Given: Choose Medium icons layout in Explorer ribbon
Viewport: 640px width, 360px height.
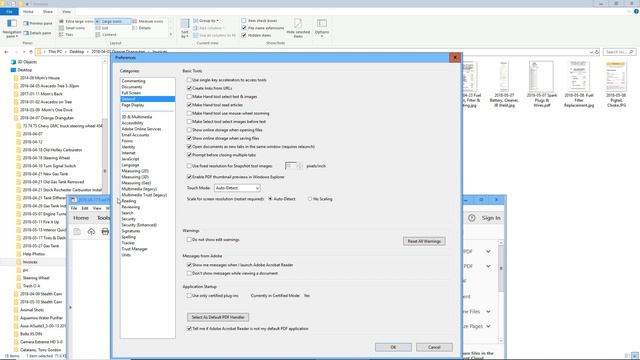Looking at the screenshot, I should tap(148, 21).
